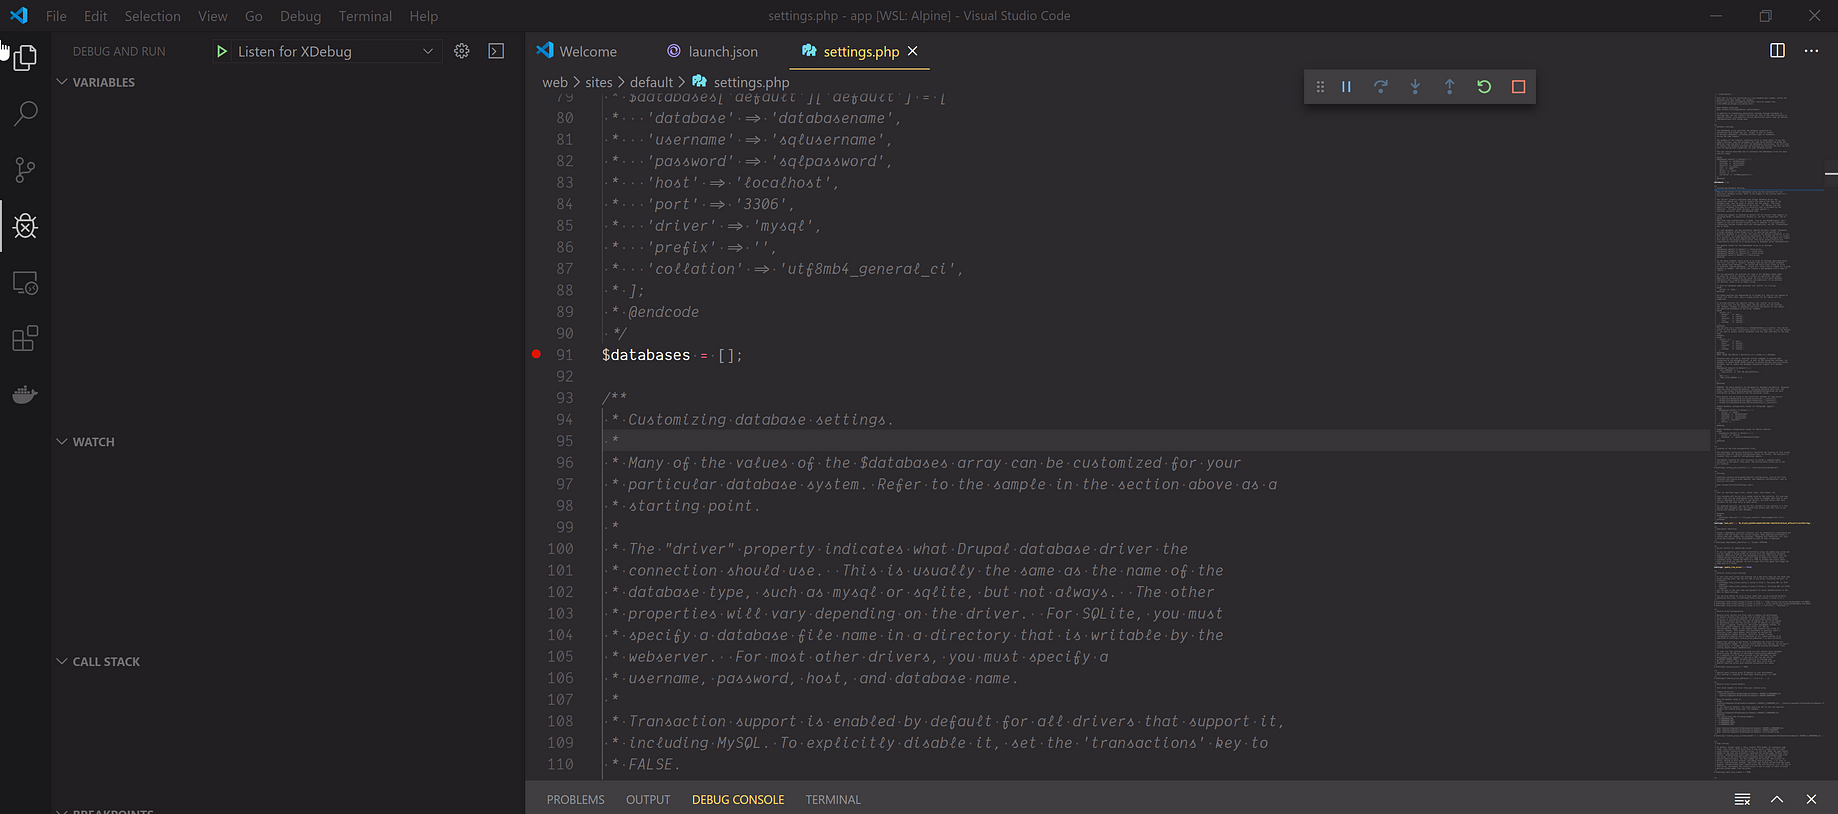Switch to the OUTPUT panel tab

[648, 799]
